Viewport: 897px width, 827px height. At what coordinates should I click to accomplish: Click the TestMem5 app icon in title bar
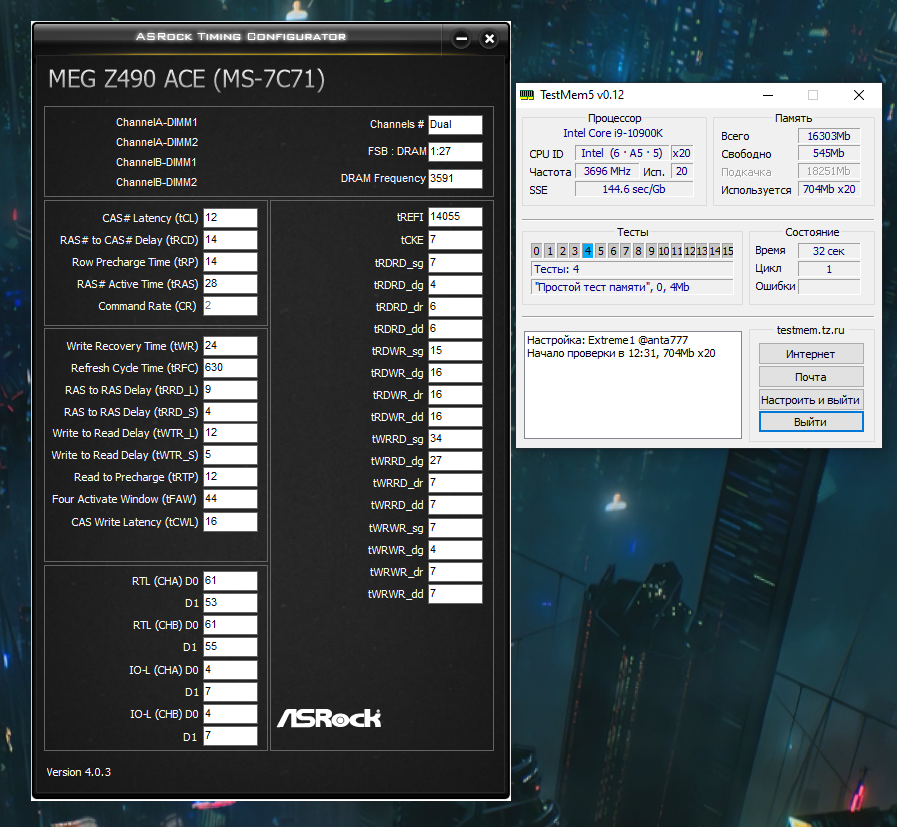pyautogui.click(x=527, y=95)
